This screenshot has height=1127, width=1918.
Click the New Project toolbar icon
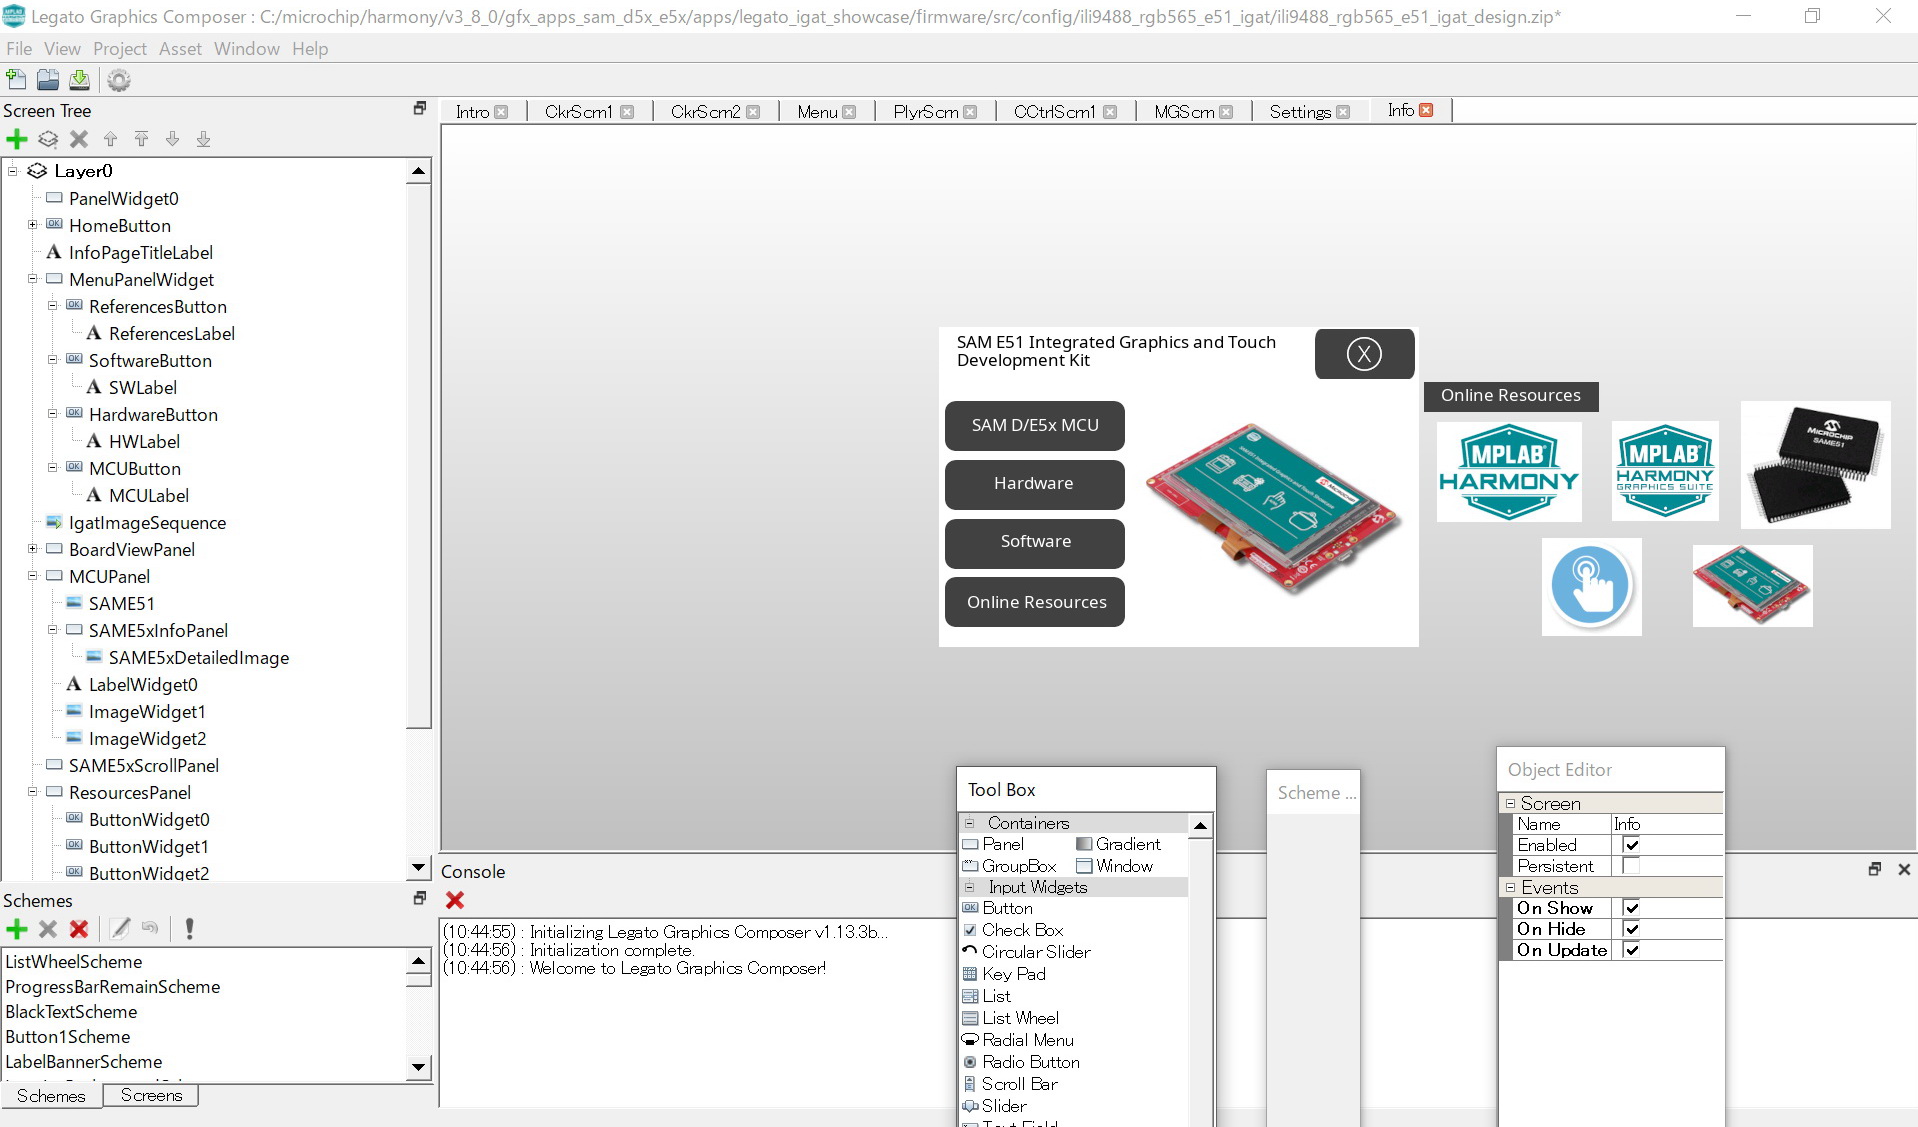(16, 80)
